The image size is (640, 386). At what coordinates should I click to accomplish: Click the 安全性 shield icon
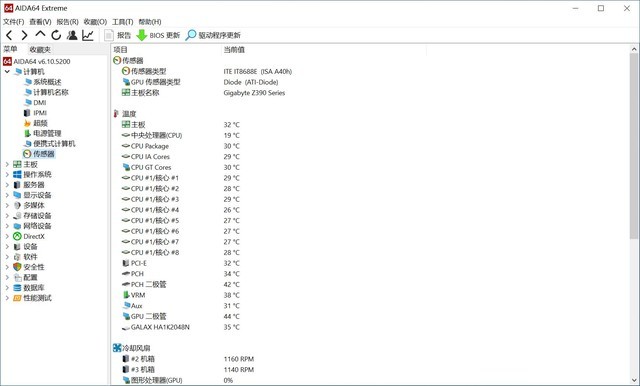[17, 267]
